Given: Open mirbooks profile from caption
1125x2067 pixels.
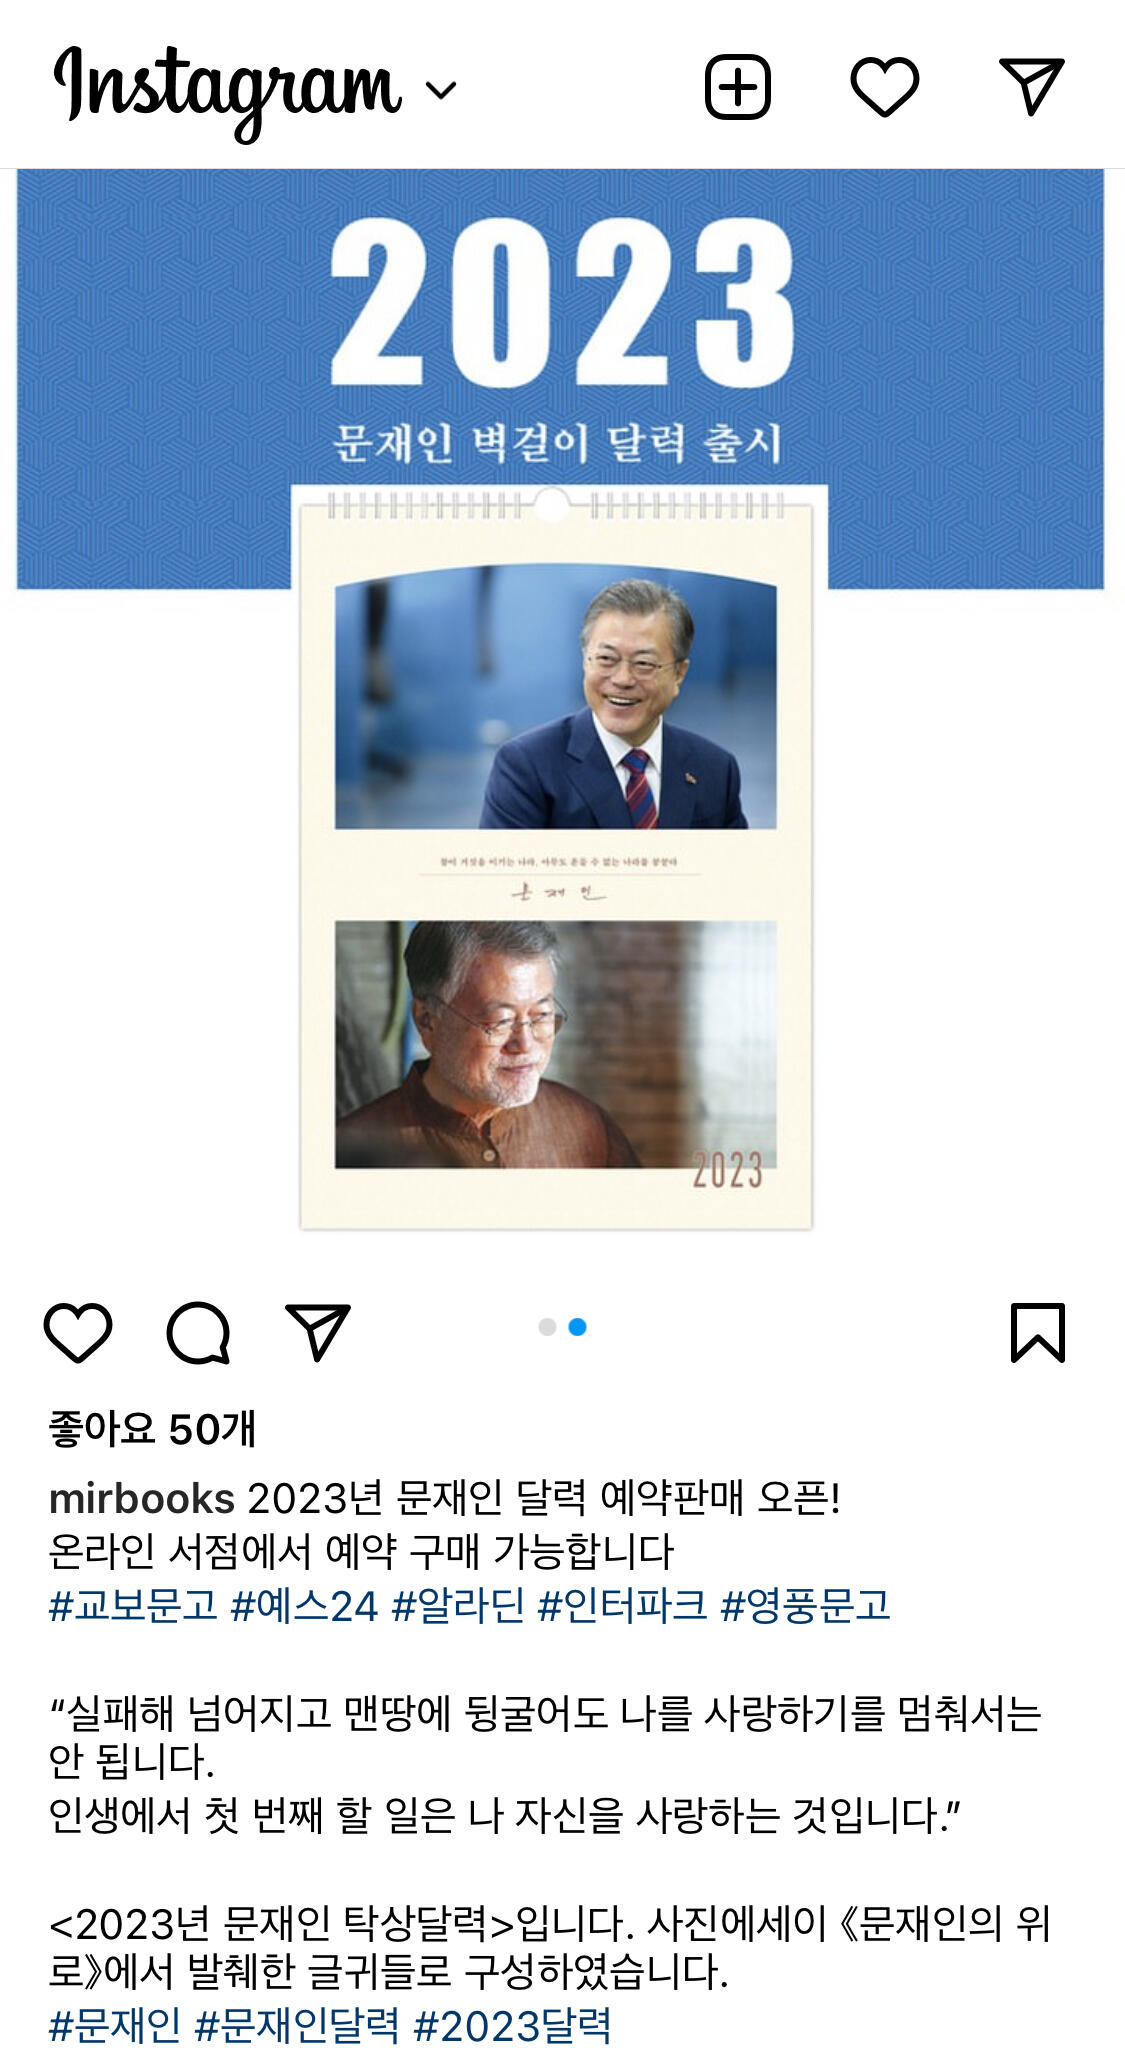Looking at the screenshot, I should pyautogui.click(x=142, y=1498).
